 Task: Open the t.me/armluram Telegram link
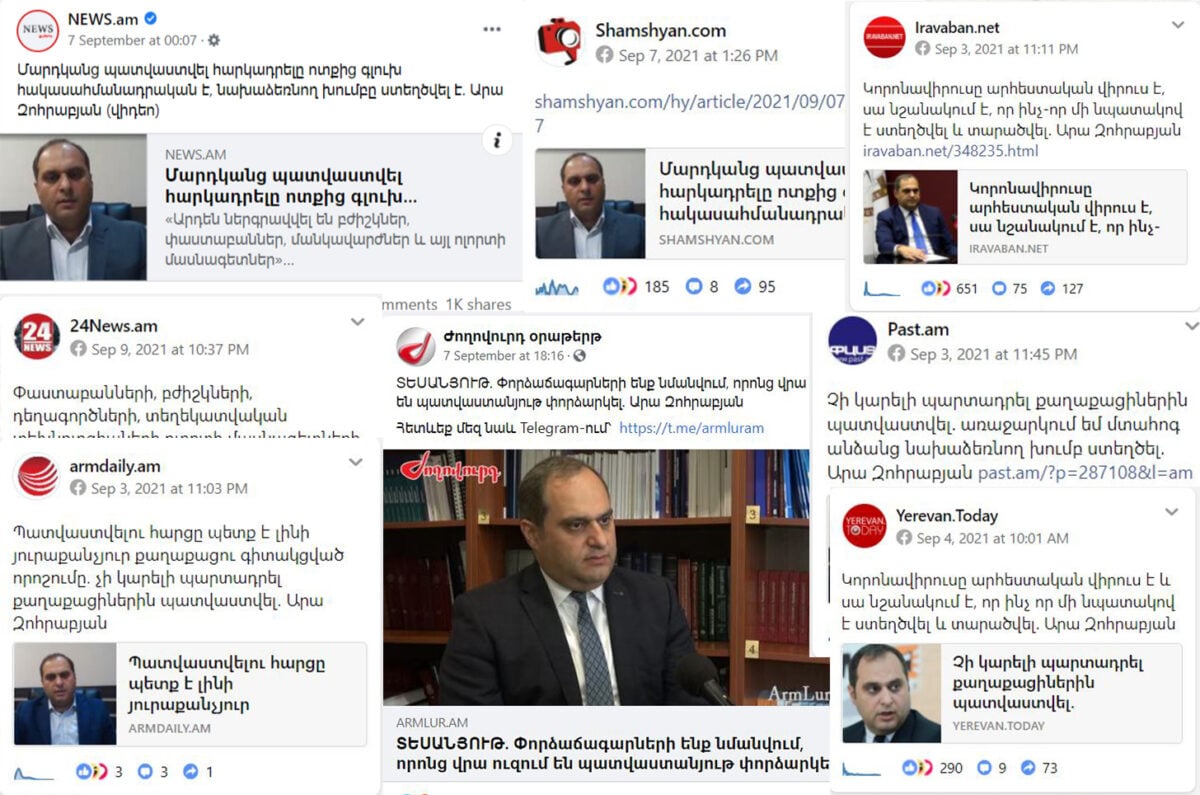tap(691, 428)
